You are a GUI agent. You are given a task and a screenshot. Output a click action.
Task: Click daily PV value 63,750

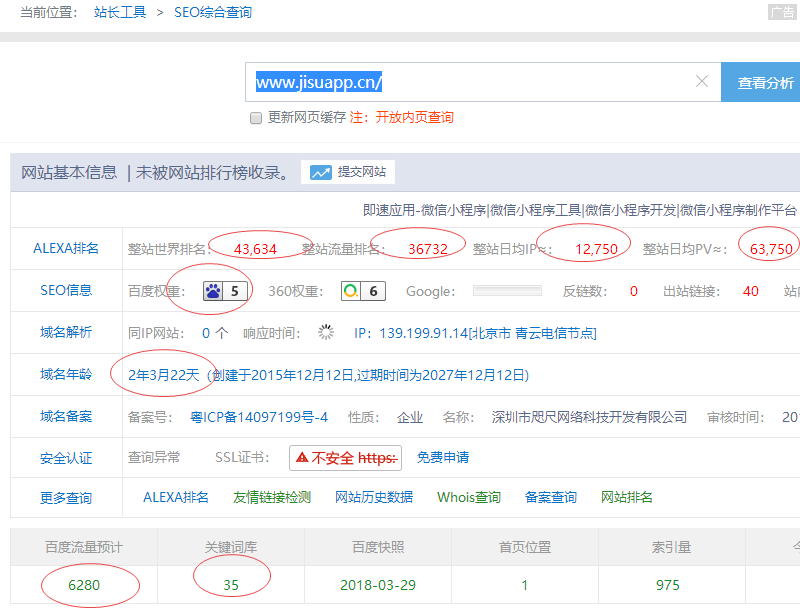(x=771, y=249)
